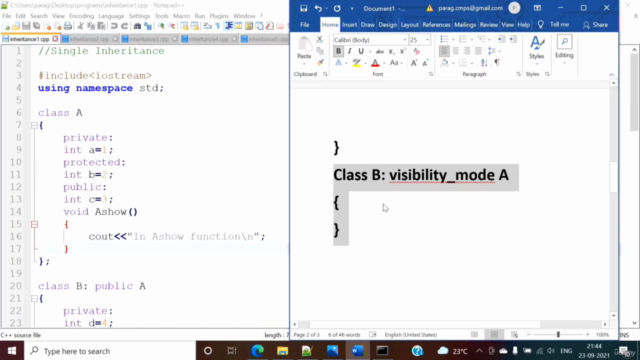The width and height of the screenshot is (640, 360).
Task: Click Sort icon in Word Paragraph group
Action: (x=484, y=62)
